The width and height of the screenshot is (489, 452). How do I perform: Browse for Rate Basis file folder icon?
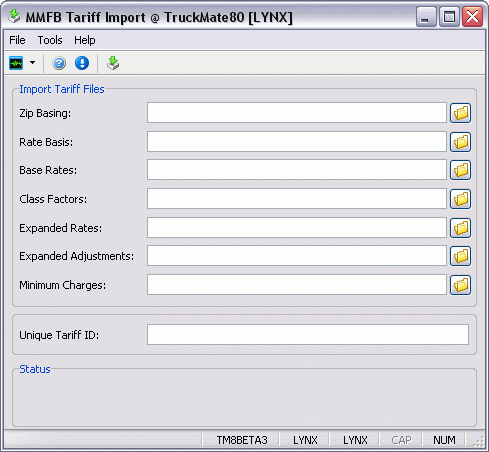click(x=460, y=142)
